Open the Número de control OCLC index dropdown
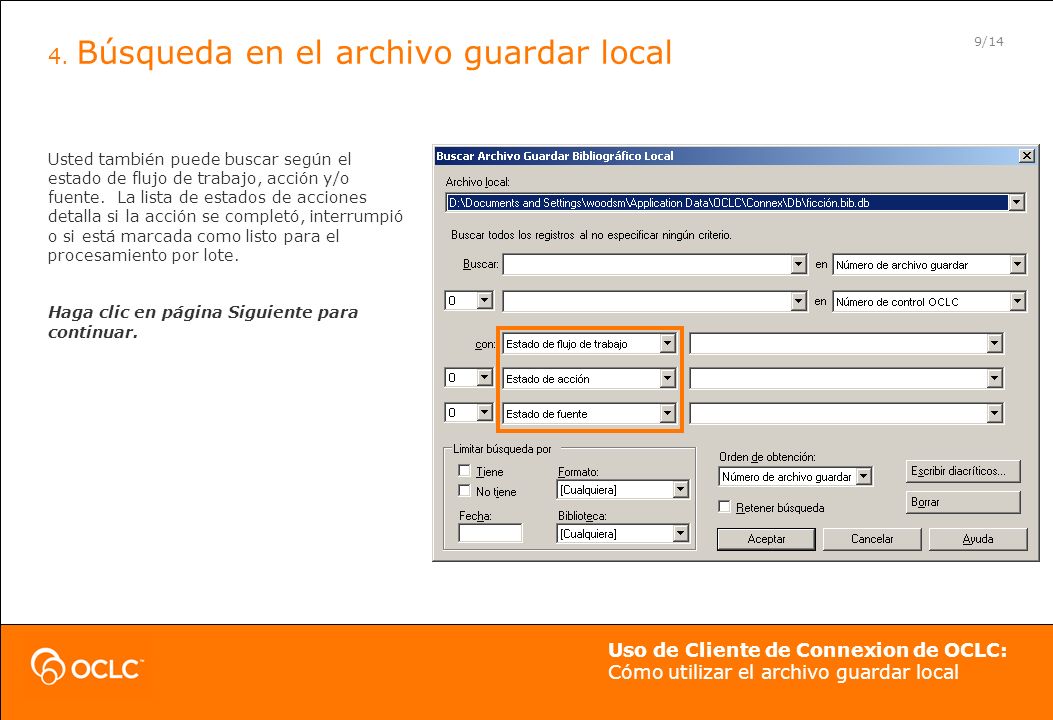Screen dimensions: 1053x720 1017,302
